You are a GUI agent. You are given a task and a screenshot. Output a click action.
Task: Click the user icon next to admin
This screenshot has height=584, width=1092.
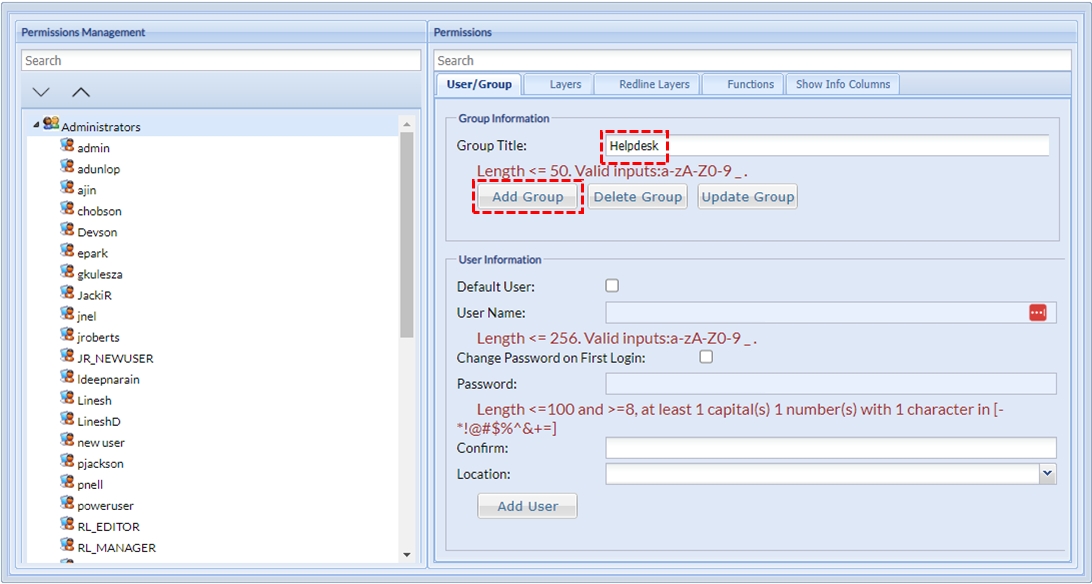coord(67,146)
